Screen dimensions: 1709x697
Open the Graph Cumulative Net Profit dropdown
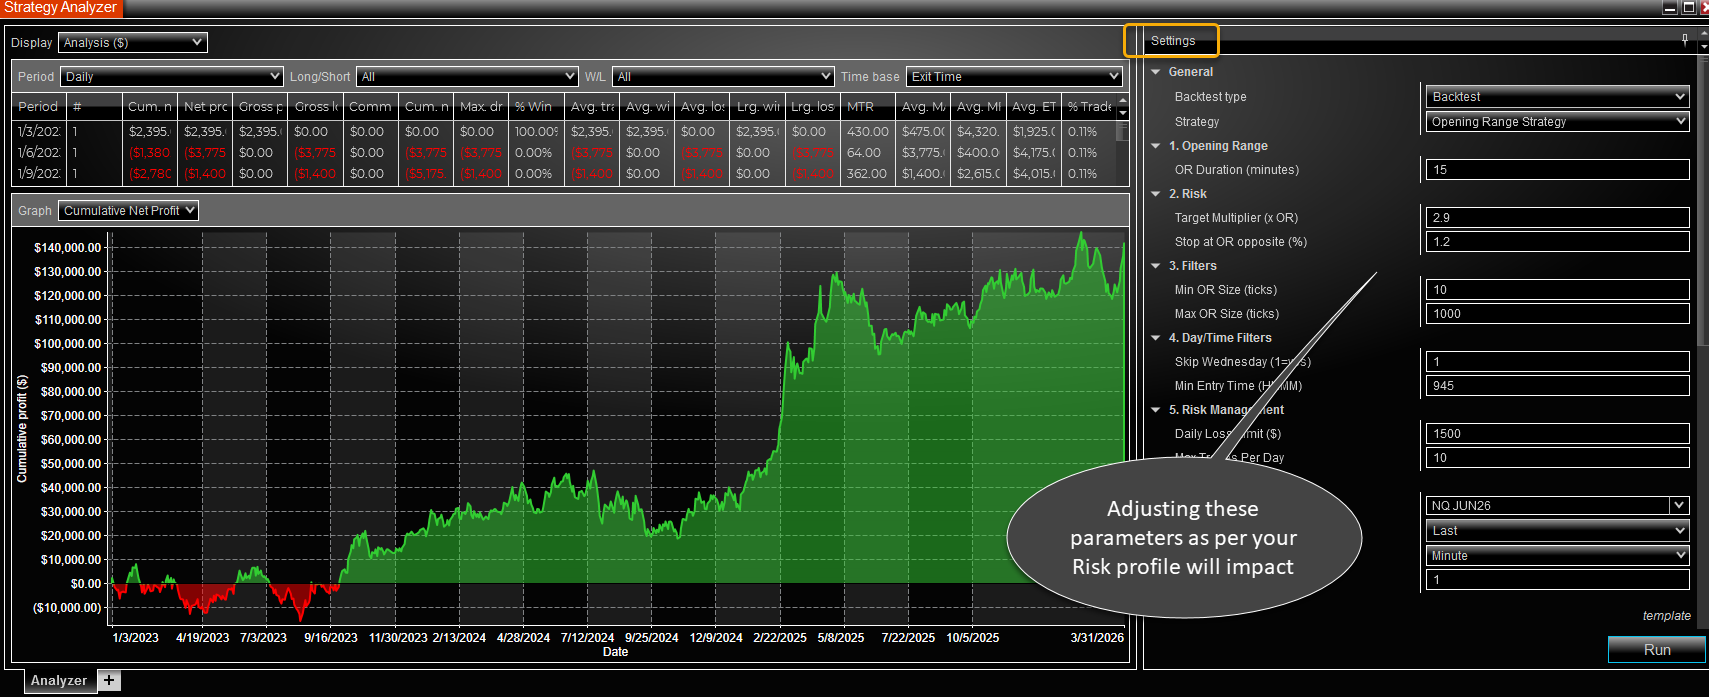[x=128, y=211]
